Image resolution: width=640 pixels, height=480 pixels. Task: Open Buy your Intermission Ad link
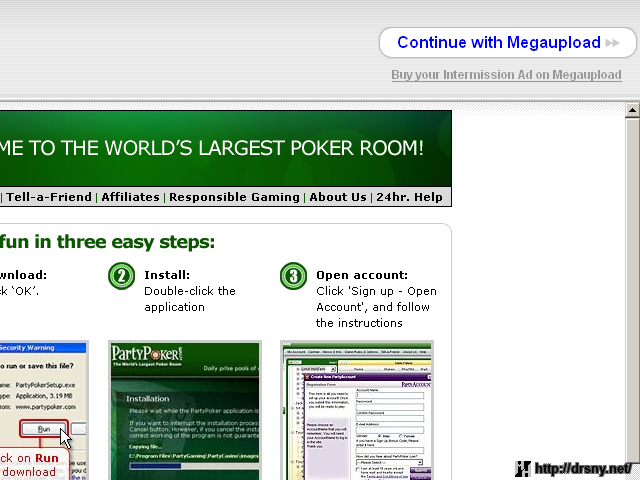pyautogui.click(x=506, y=75)
